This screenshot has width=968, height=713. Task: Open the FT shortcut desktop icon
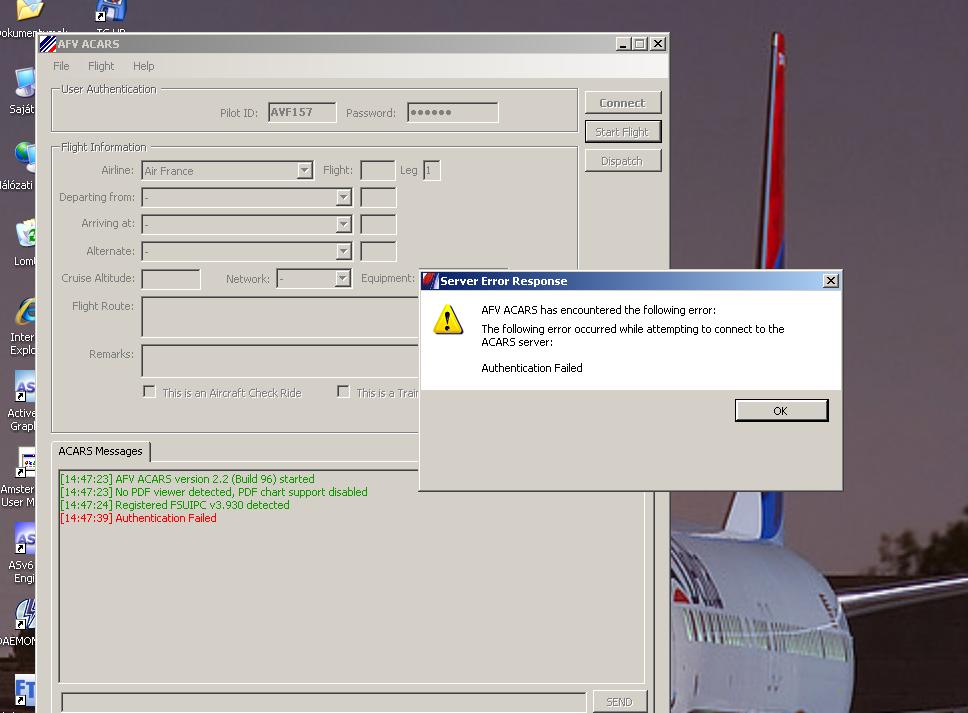(25, 691)
